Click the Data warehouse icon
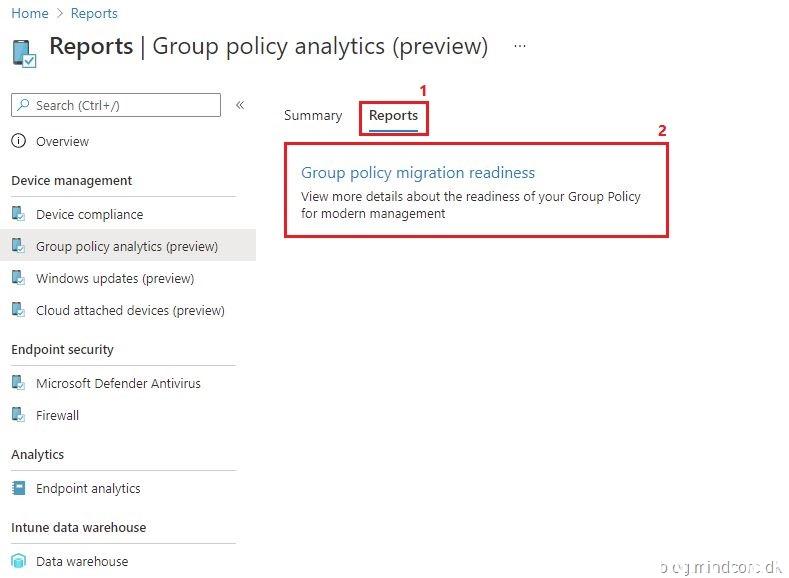The image size is (789, 578). [18, 561]
